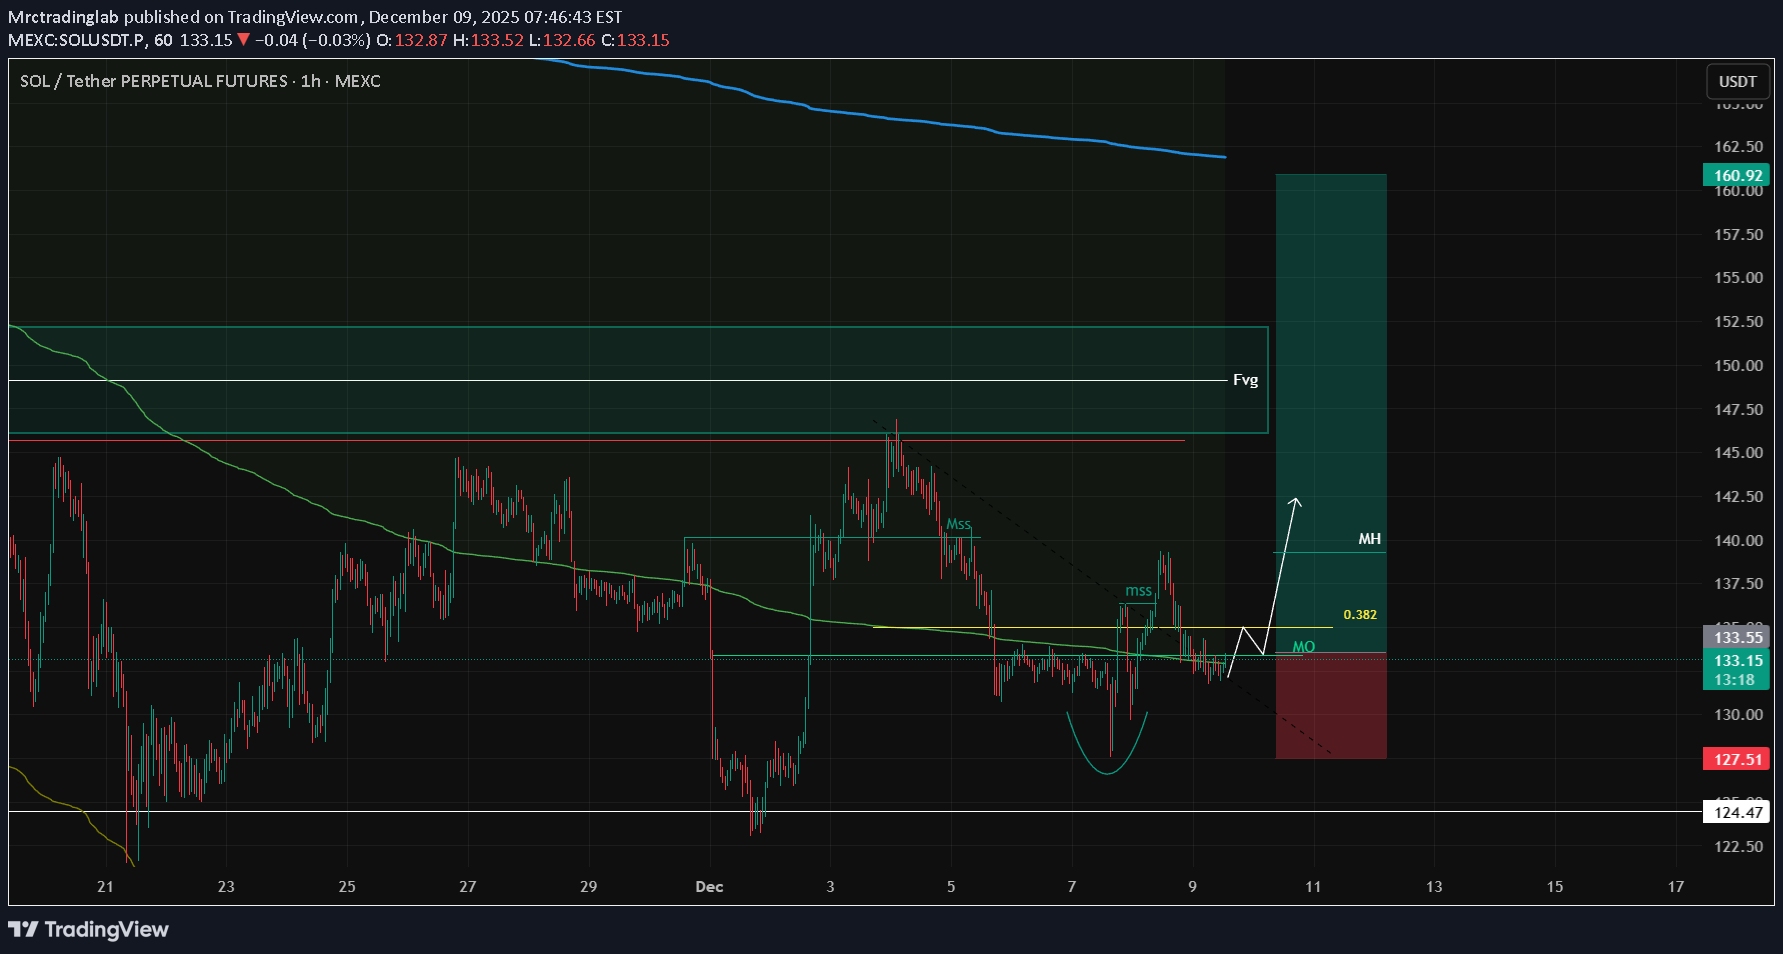
Task: Open the 1h timeframe selector in the legend
Action: (x=308, y=81)
